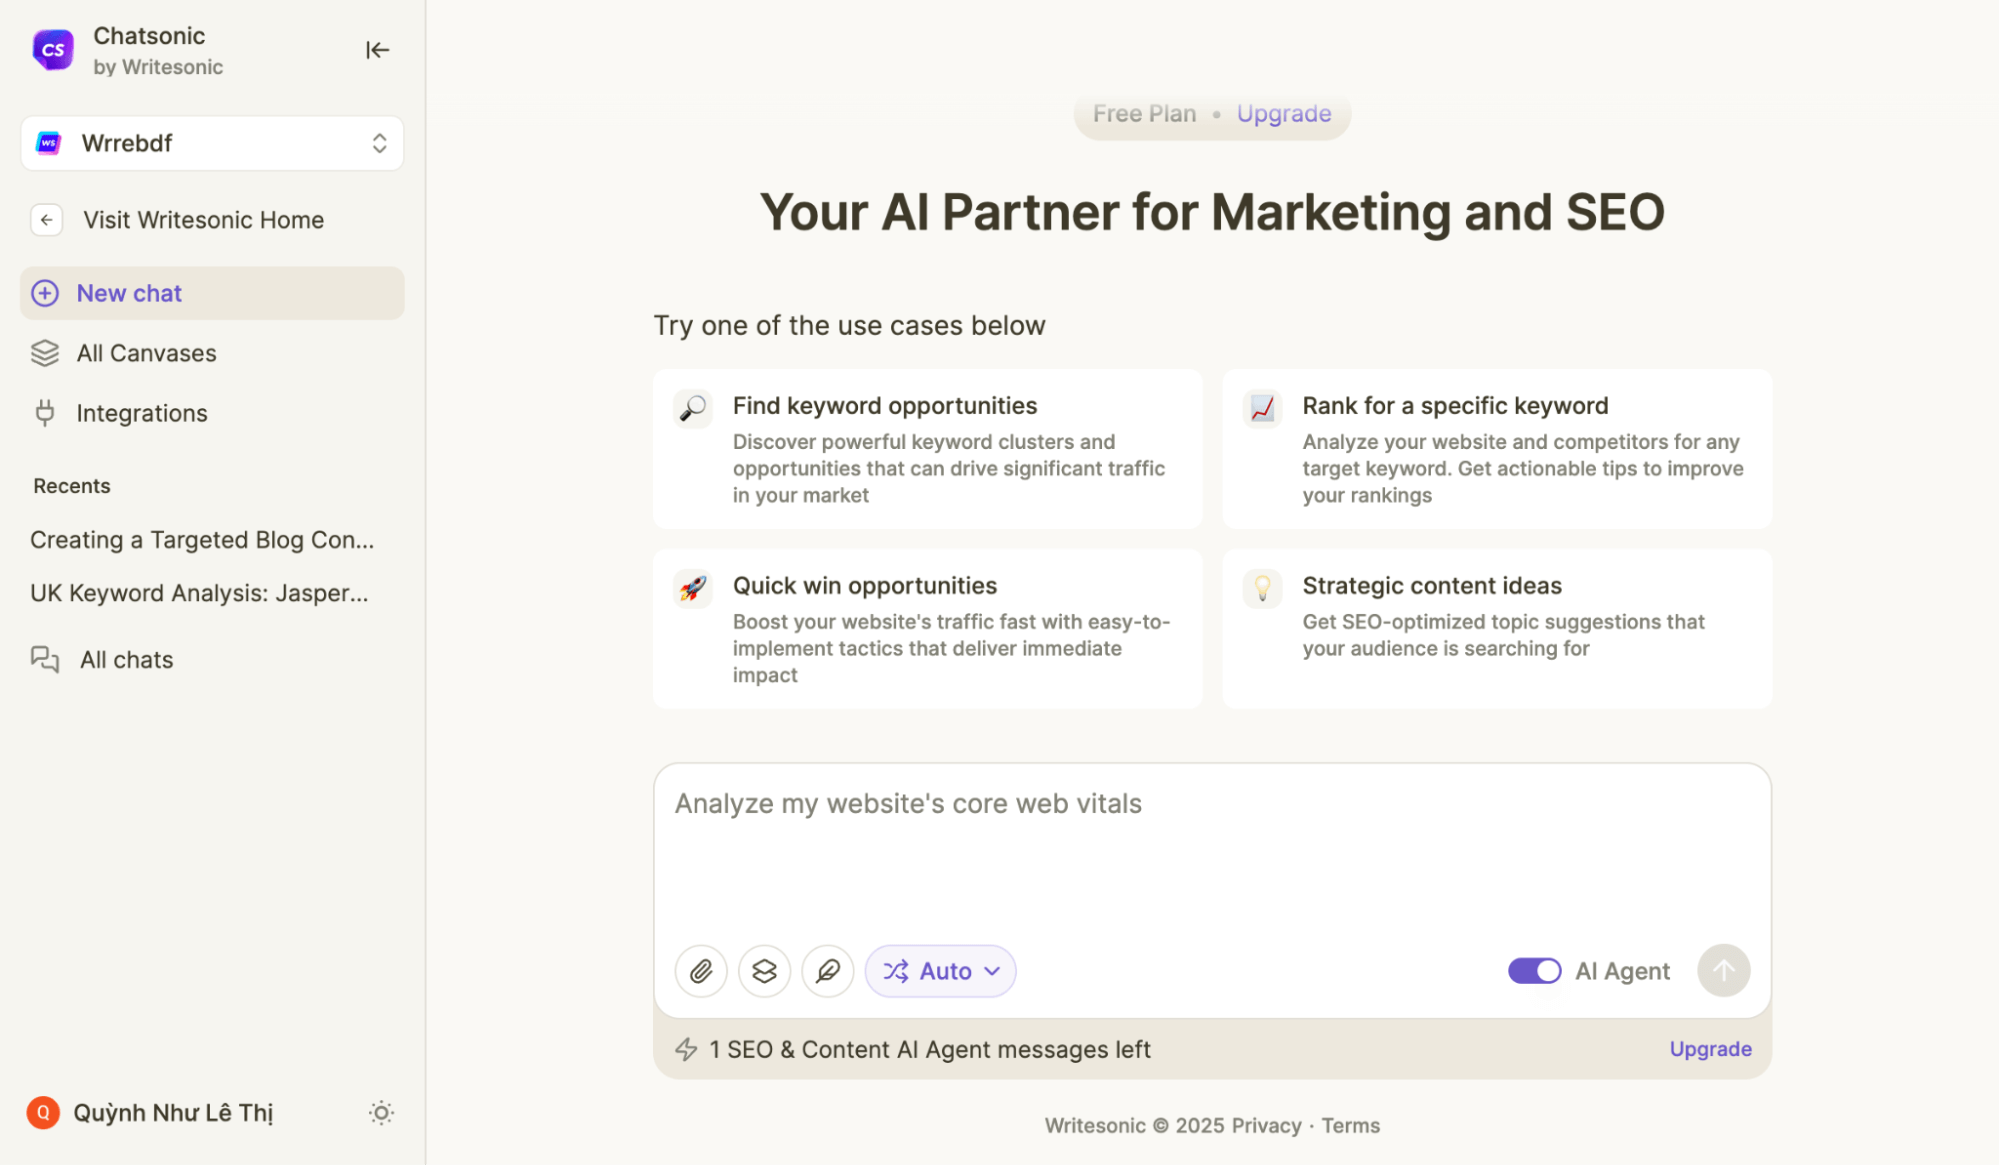
Task: Open recent chat Creating a Targeted Blog Con...
Action: (x=202, y=540)
